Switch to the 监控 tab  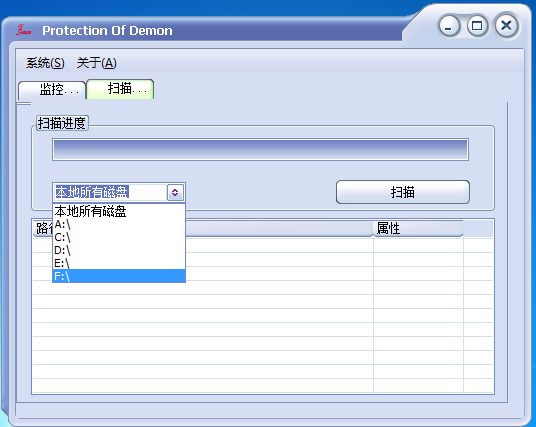(x=52, y=90)
